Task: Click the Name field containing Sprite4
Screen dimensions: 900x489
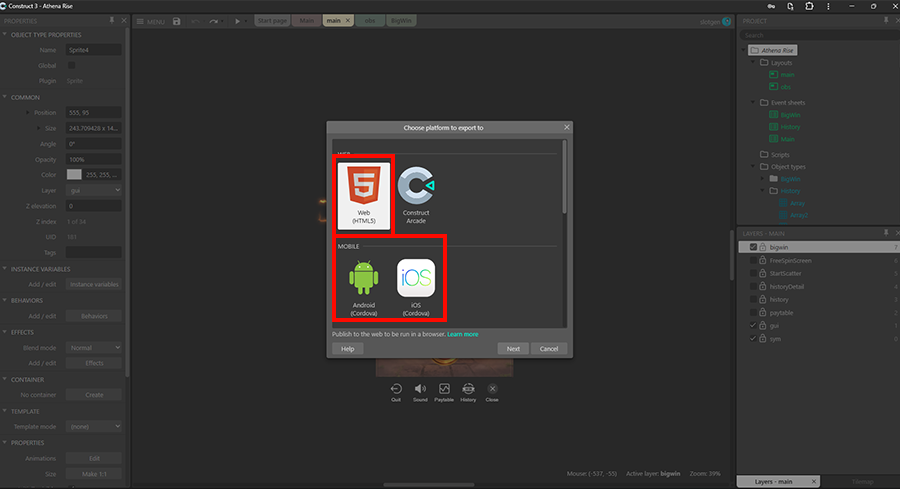Action: (94, 50)
